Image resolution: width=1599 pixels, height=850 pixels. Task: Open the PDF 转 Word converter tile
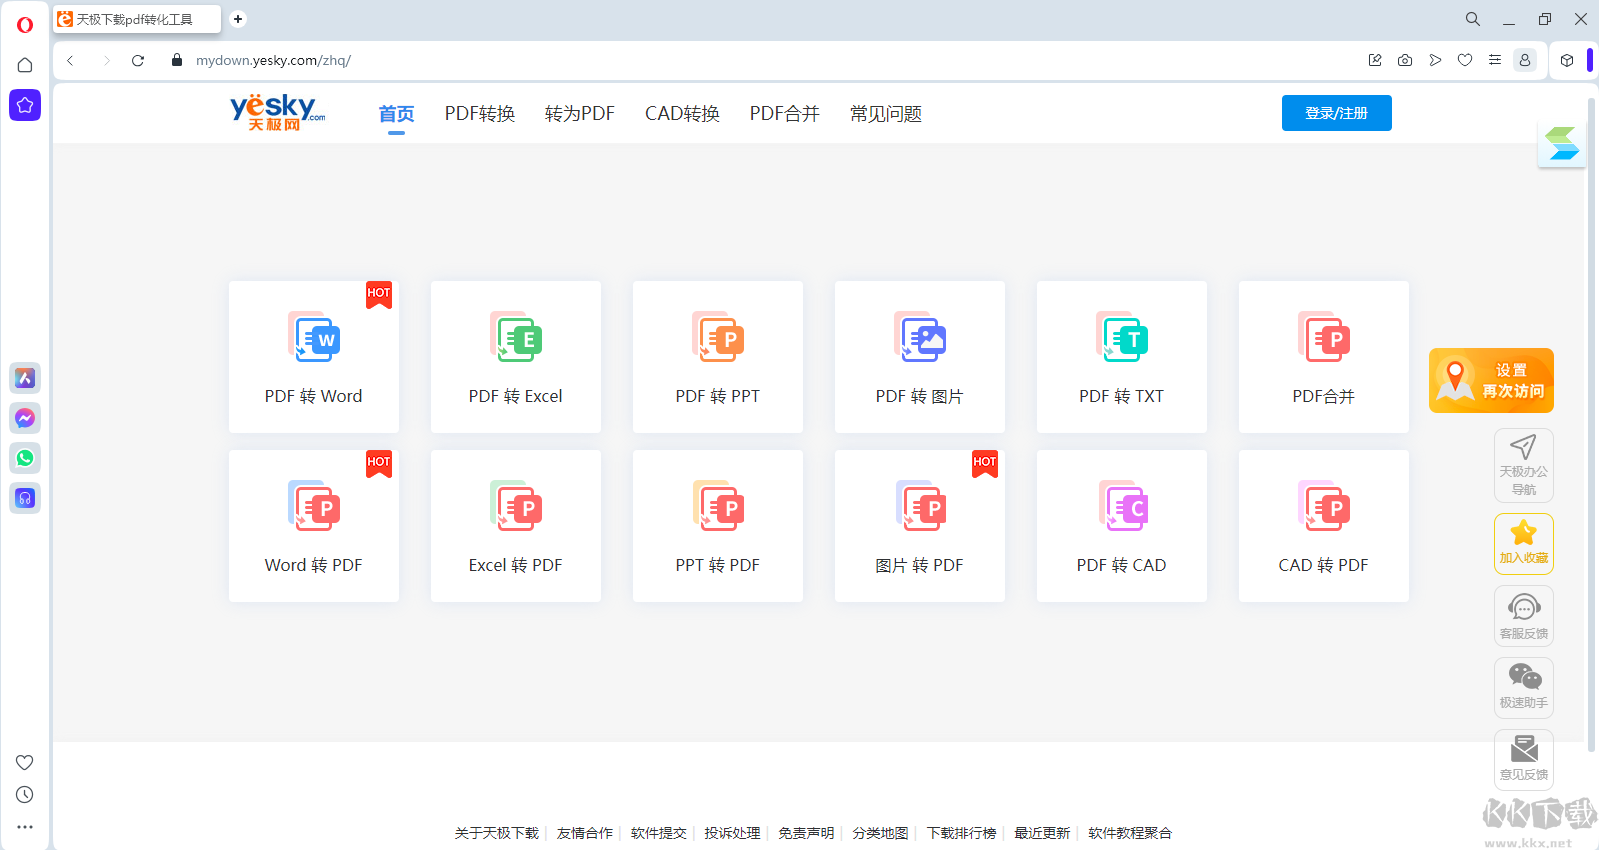point(313,357)
